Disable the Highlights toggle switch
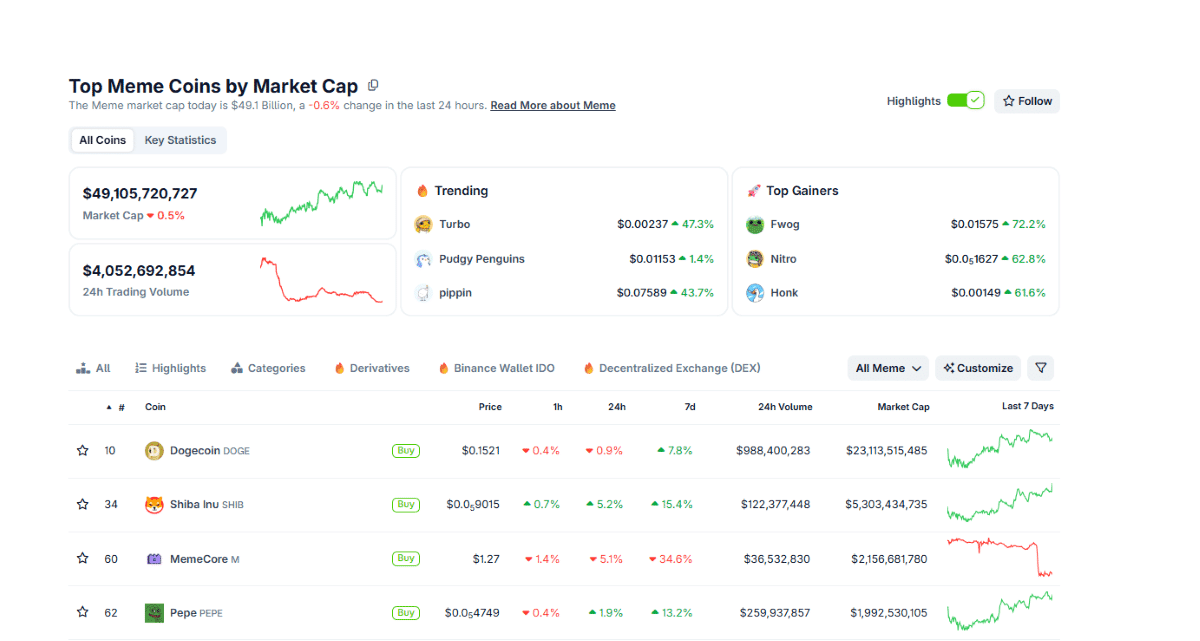This screenshot has height=641, width=1200. click(x=965, y=100)
